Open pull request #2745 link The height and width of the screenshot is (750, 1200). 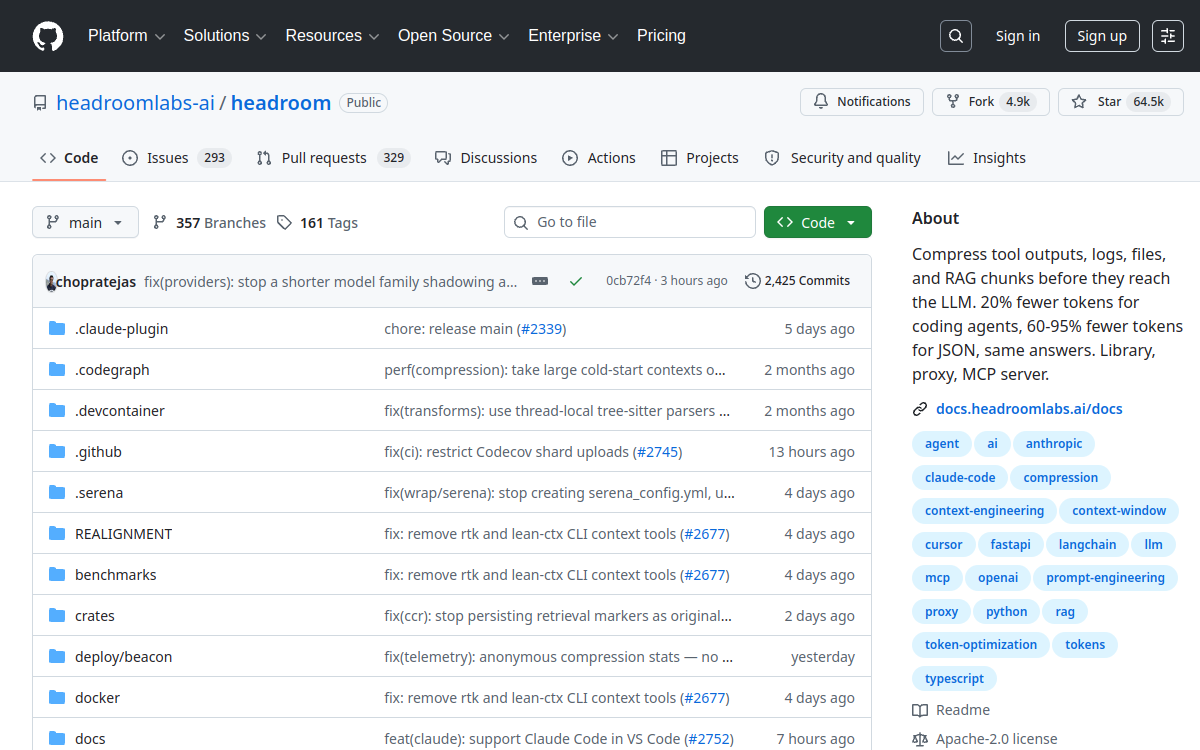[x=657, y=452]
